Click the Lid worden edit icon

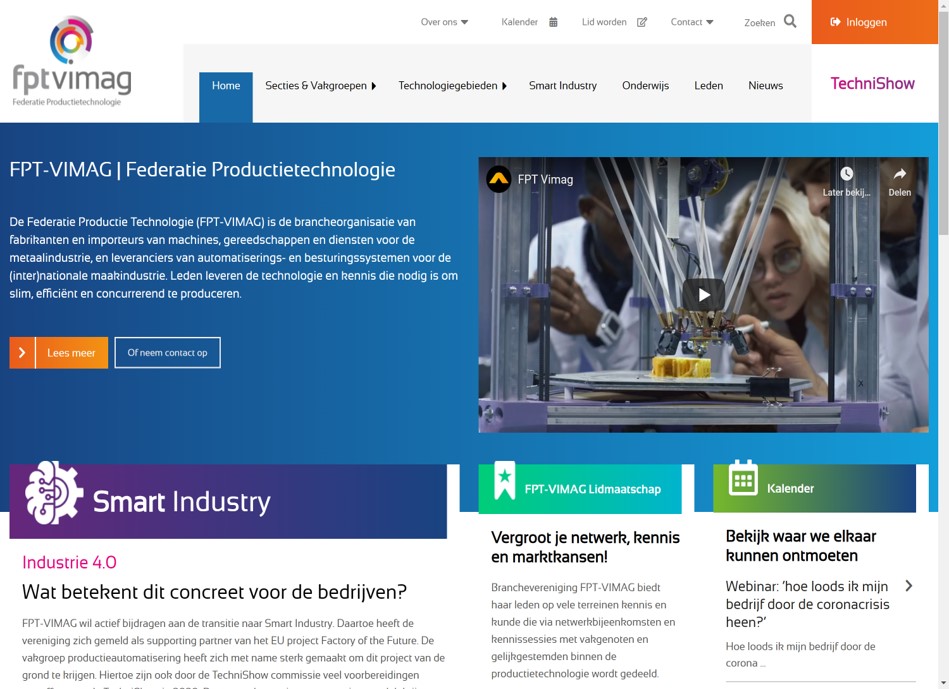click(x=642, y=22)
